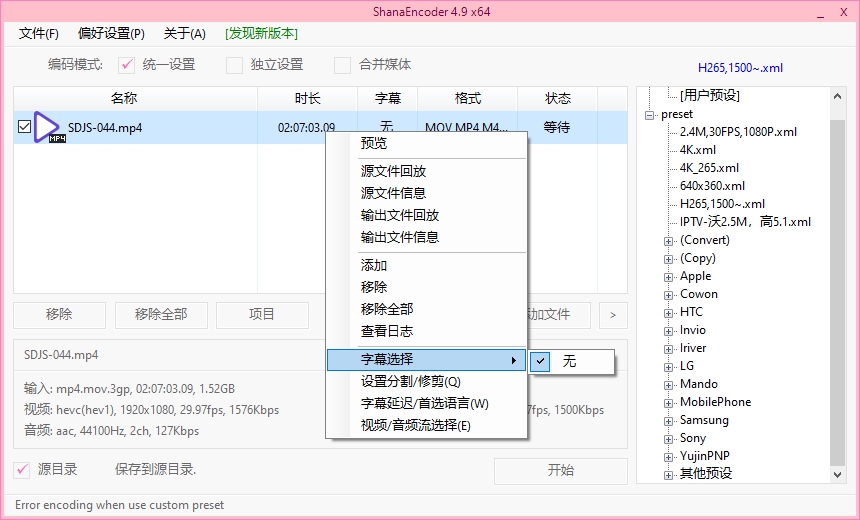Screen dimensions: 860x520
Task: Collapse the preset tree node
Action: click(x=650, y=115)
